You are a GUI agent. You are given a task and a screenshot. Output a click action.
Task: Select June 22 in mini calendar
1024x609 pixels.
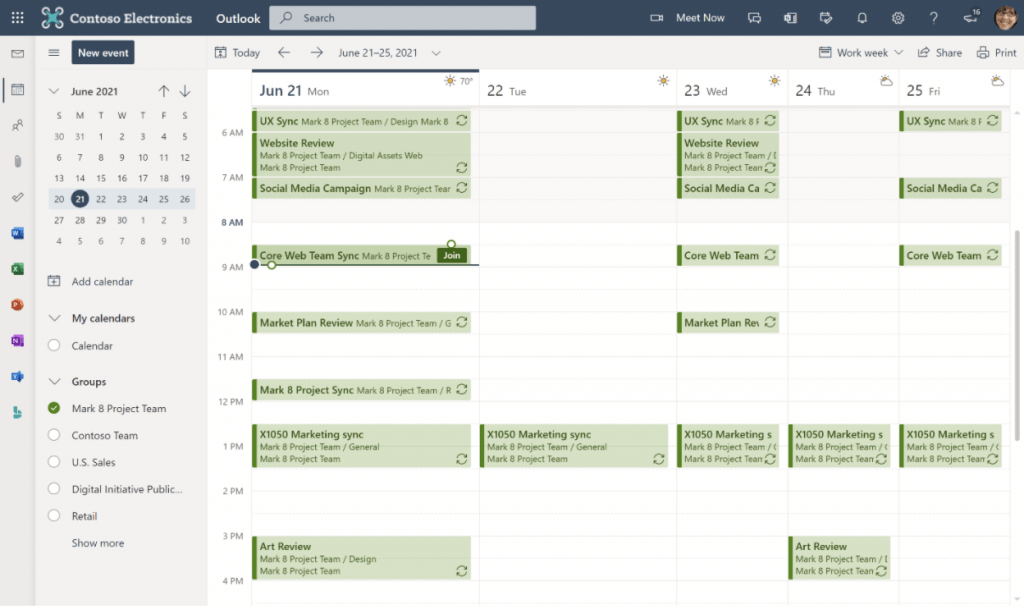click(x=101, y=199)
